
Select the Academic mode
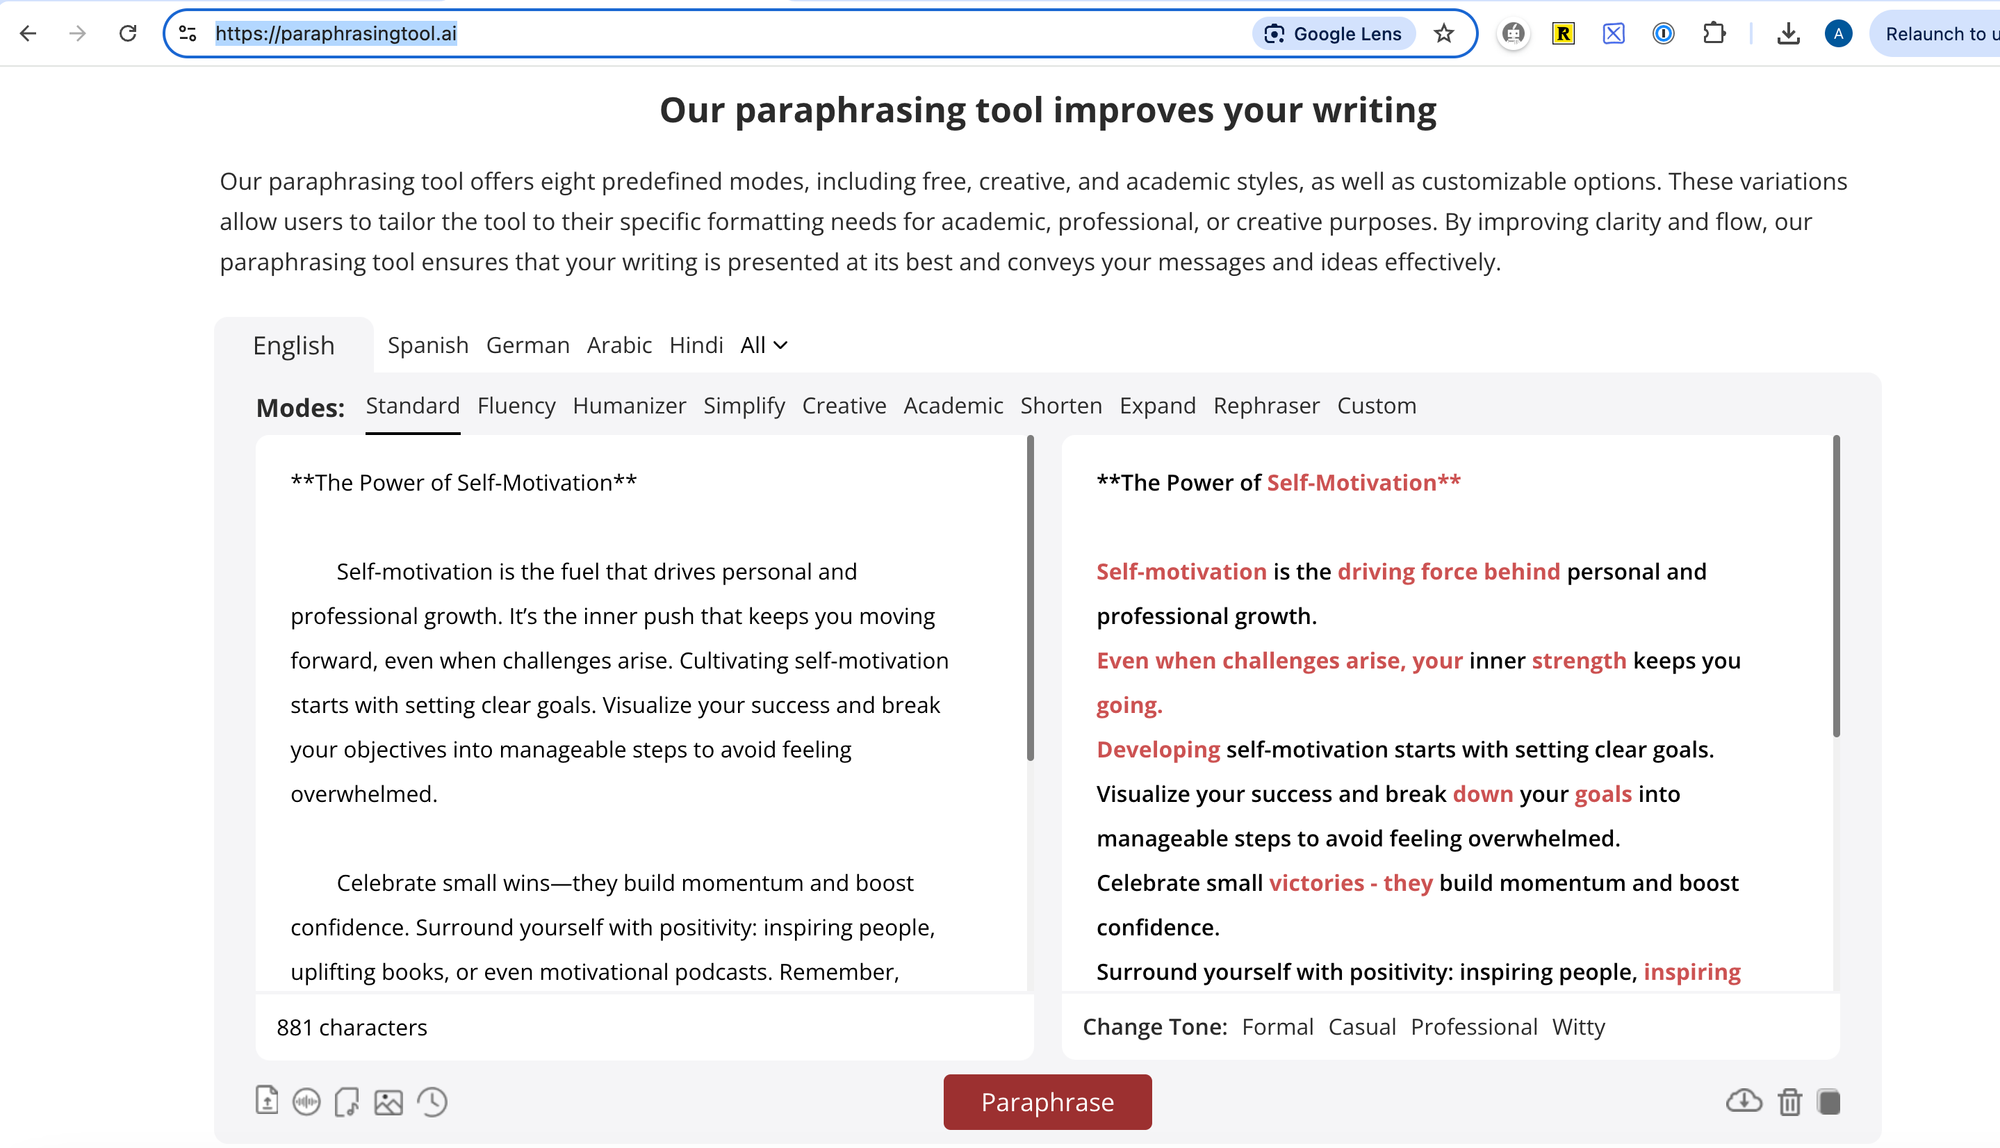coord(953,405)
